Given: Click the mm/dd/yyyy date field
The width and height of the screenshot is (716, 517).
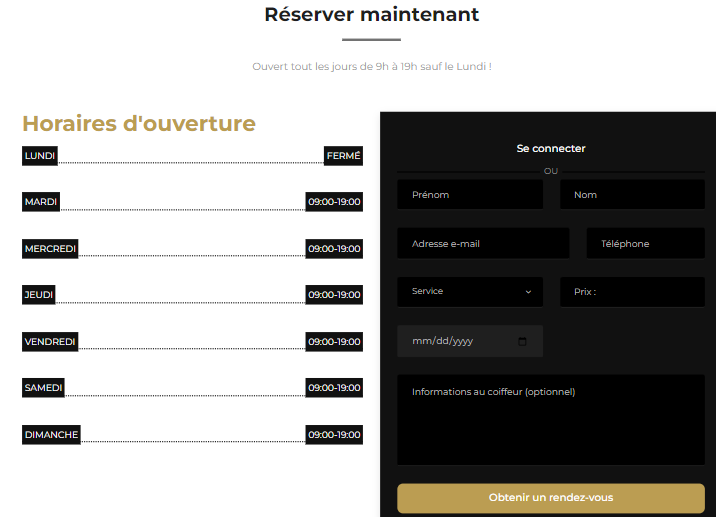Looking at the screenshot, I should (470, 341).
